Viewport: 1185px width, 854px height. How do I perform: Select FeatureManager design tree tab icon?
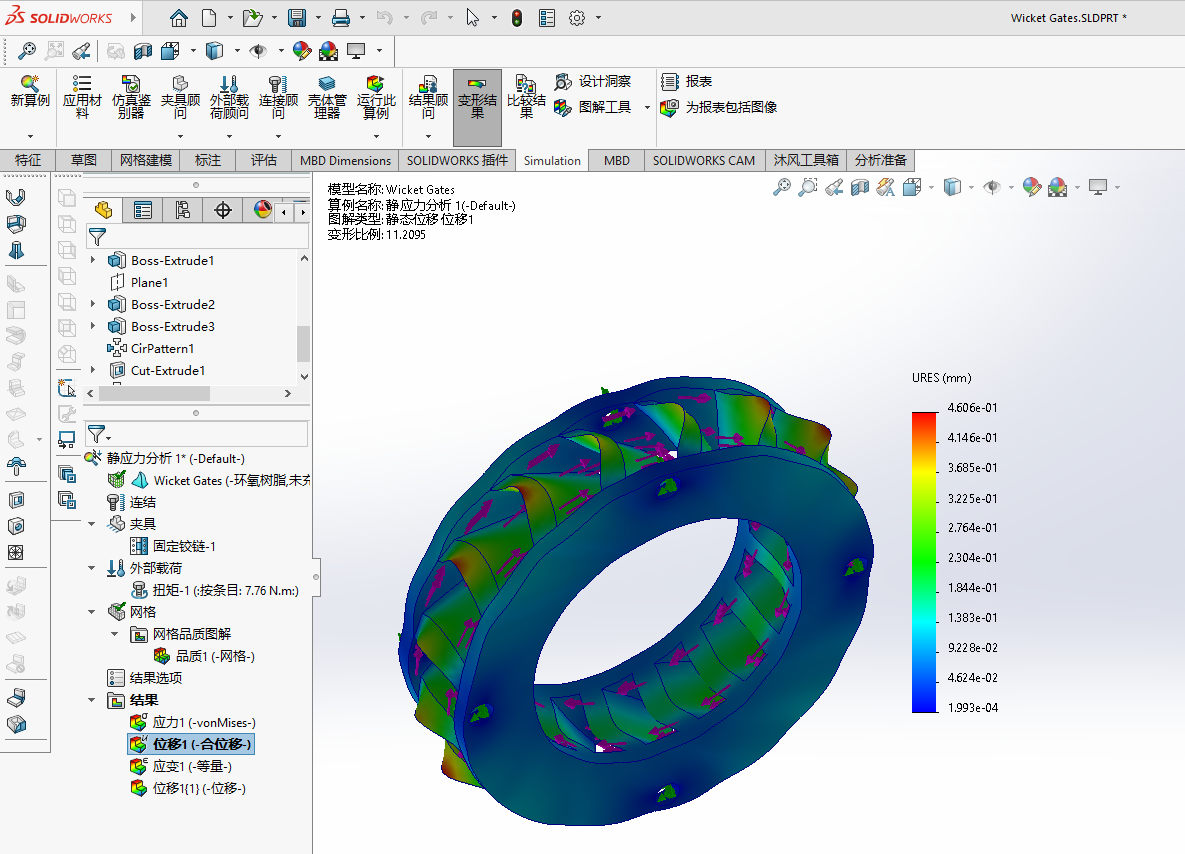tap(104, 210)
